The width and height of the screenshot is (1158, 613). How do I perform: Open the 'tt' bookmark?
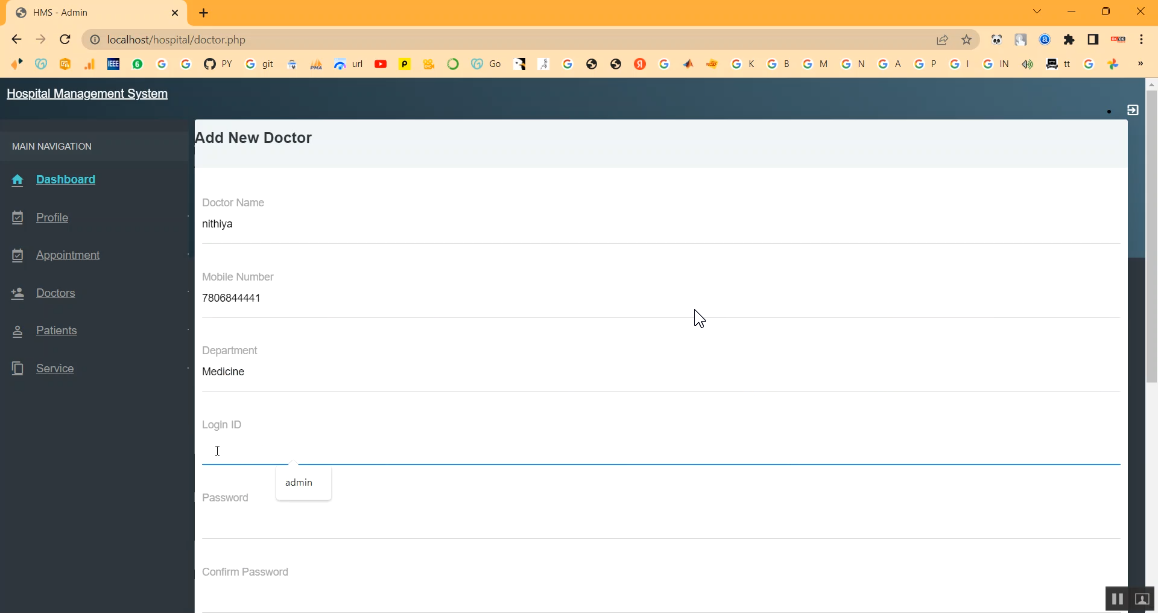pyautogui.click(x=1058, y=64)
